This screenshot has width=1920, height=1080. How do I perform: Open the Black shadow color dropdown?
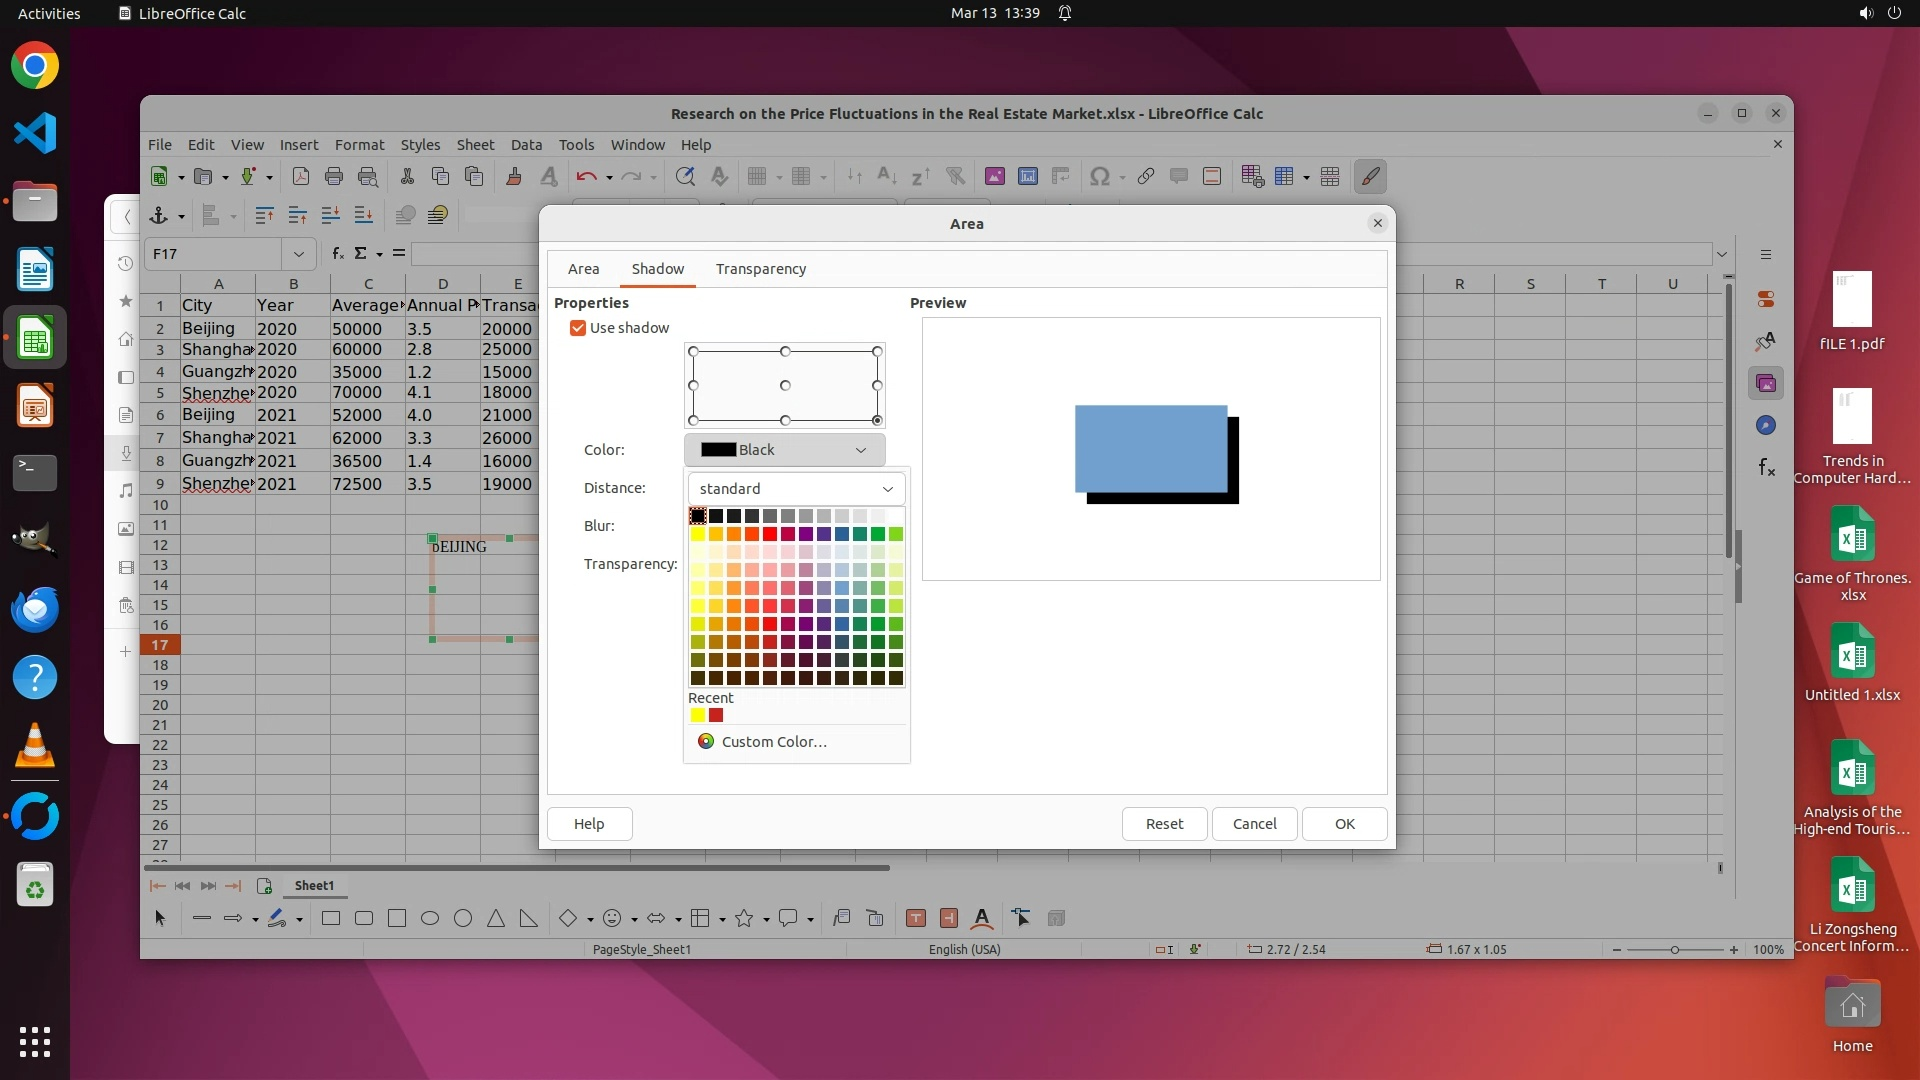coord(784,450)
